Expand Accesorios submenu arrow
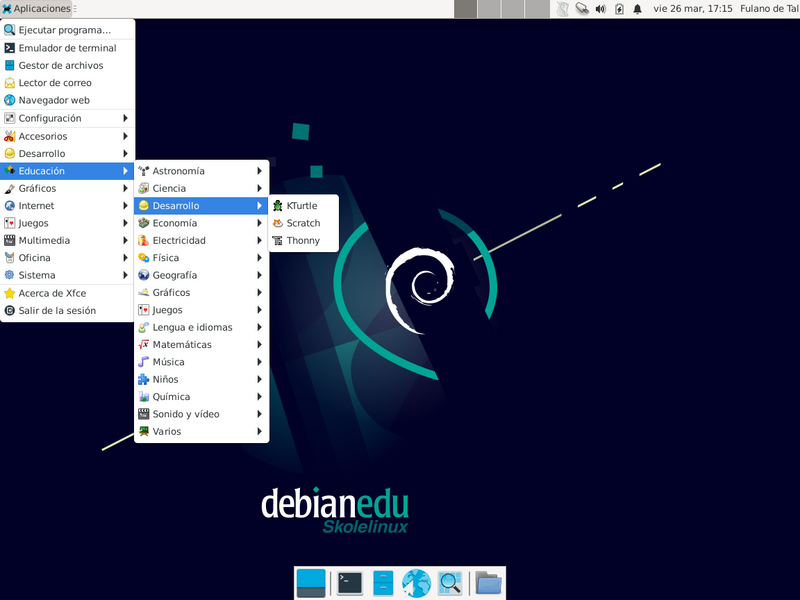This screenshot has width=800, height=600. point(125,136)
